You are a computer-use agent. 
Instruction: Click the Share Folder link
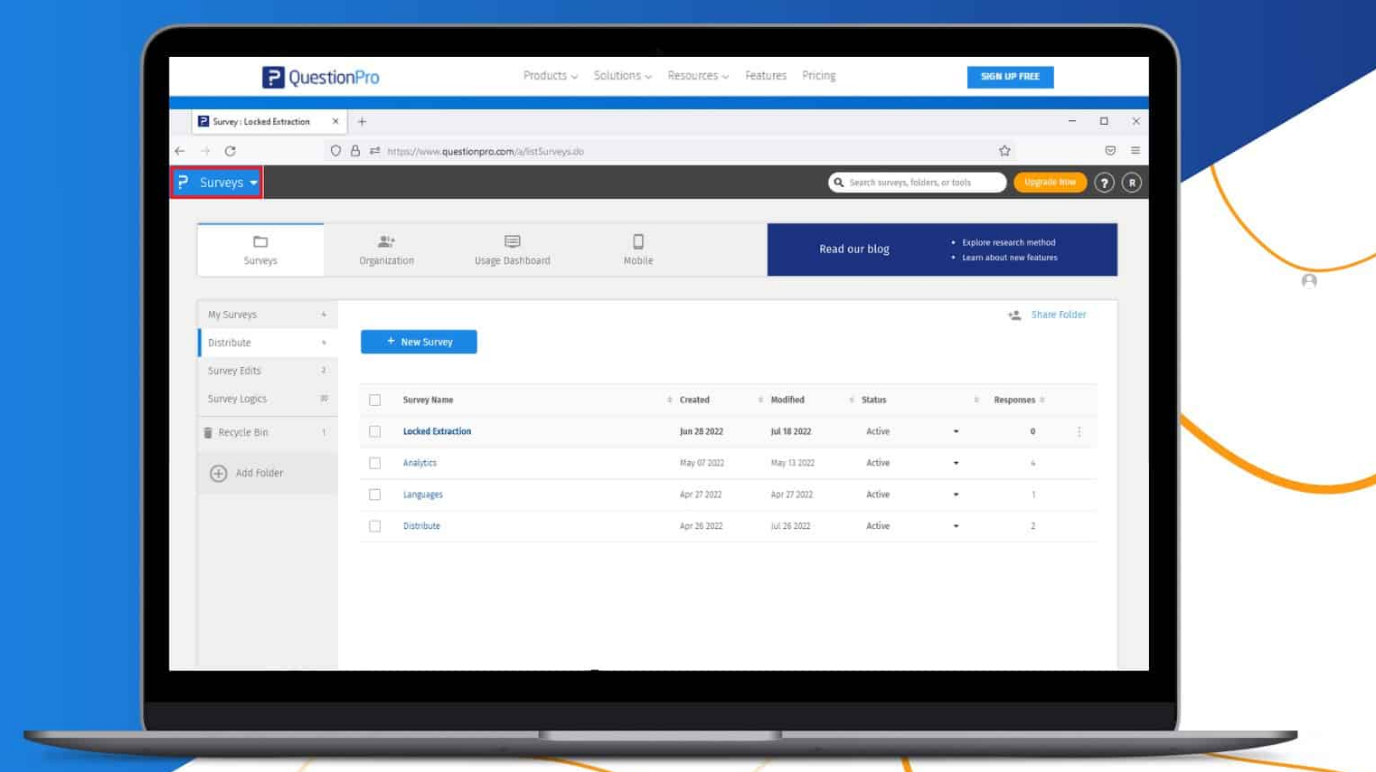1058,315
